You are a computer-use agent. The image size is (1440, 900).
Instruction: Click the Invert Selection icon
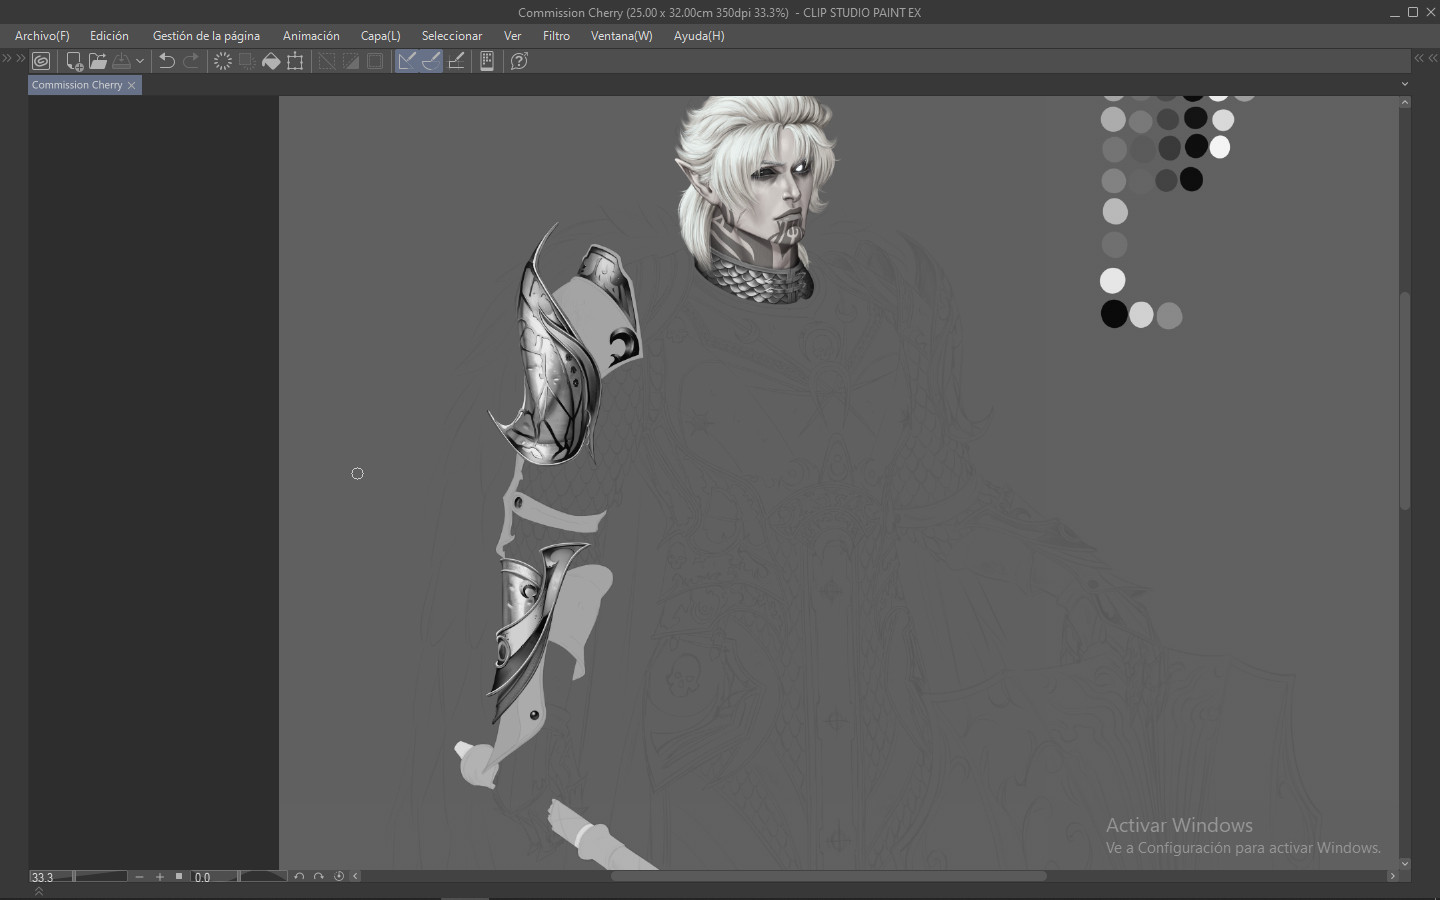tap(351, 61)
